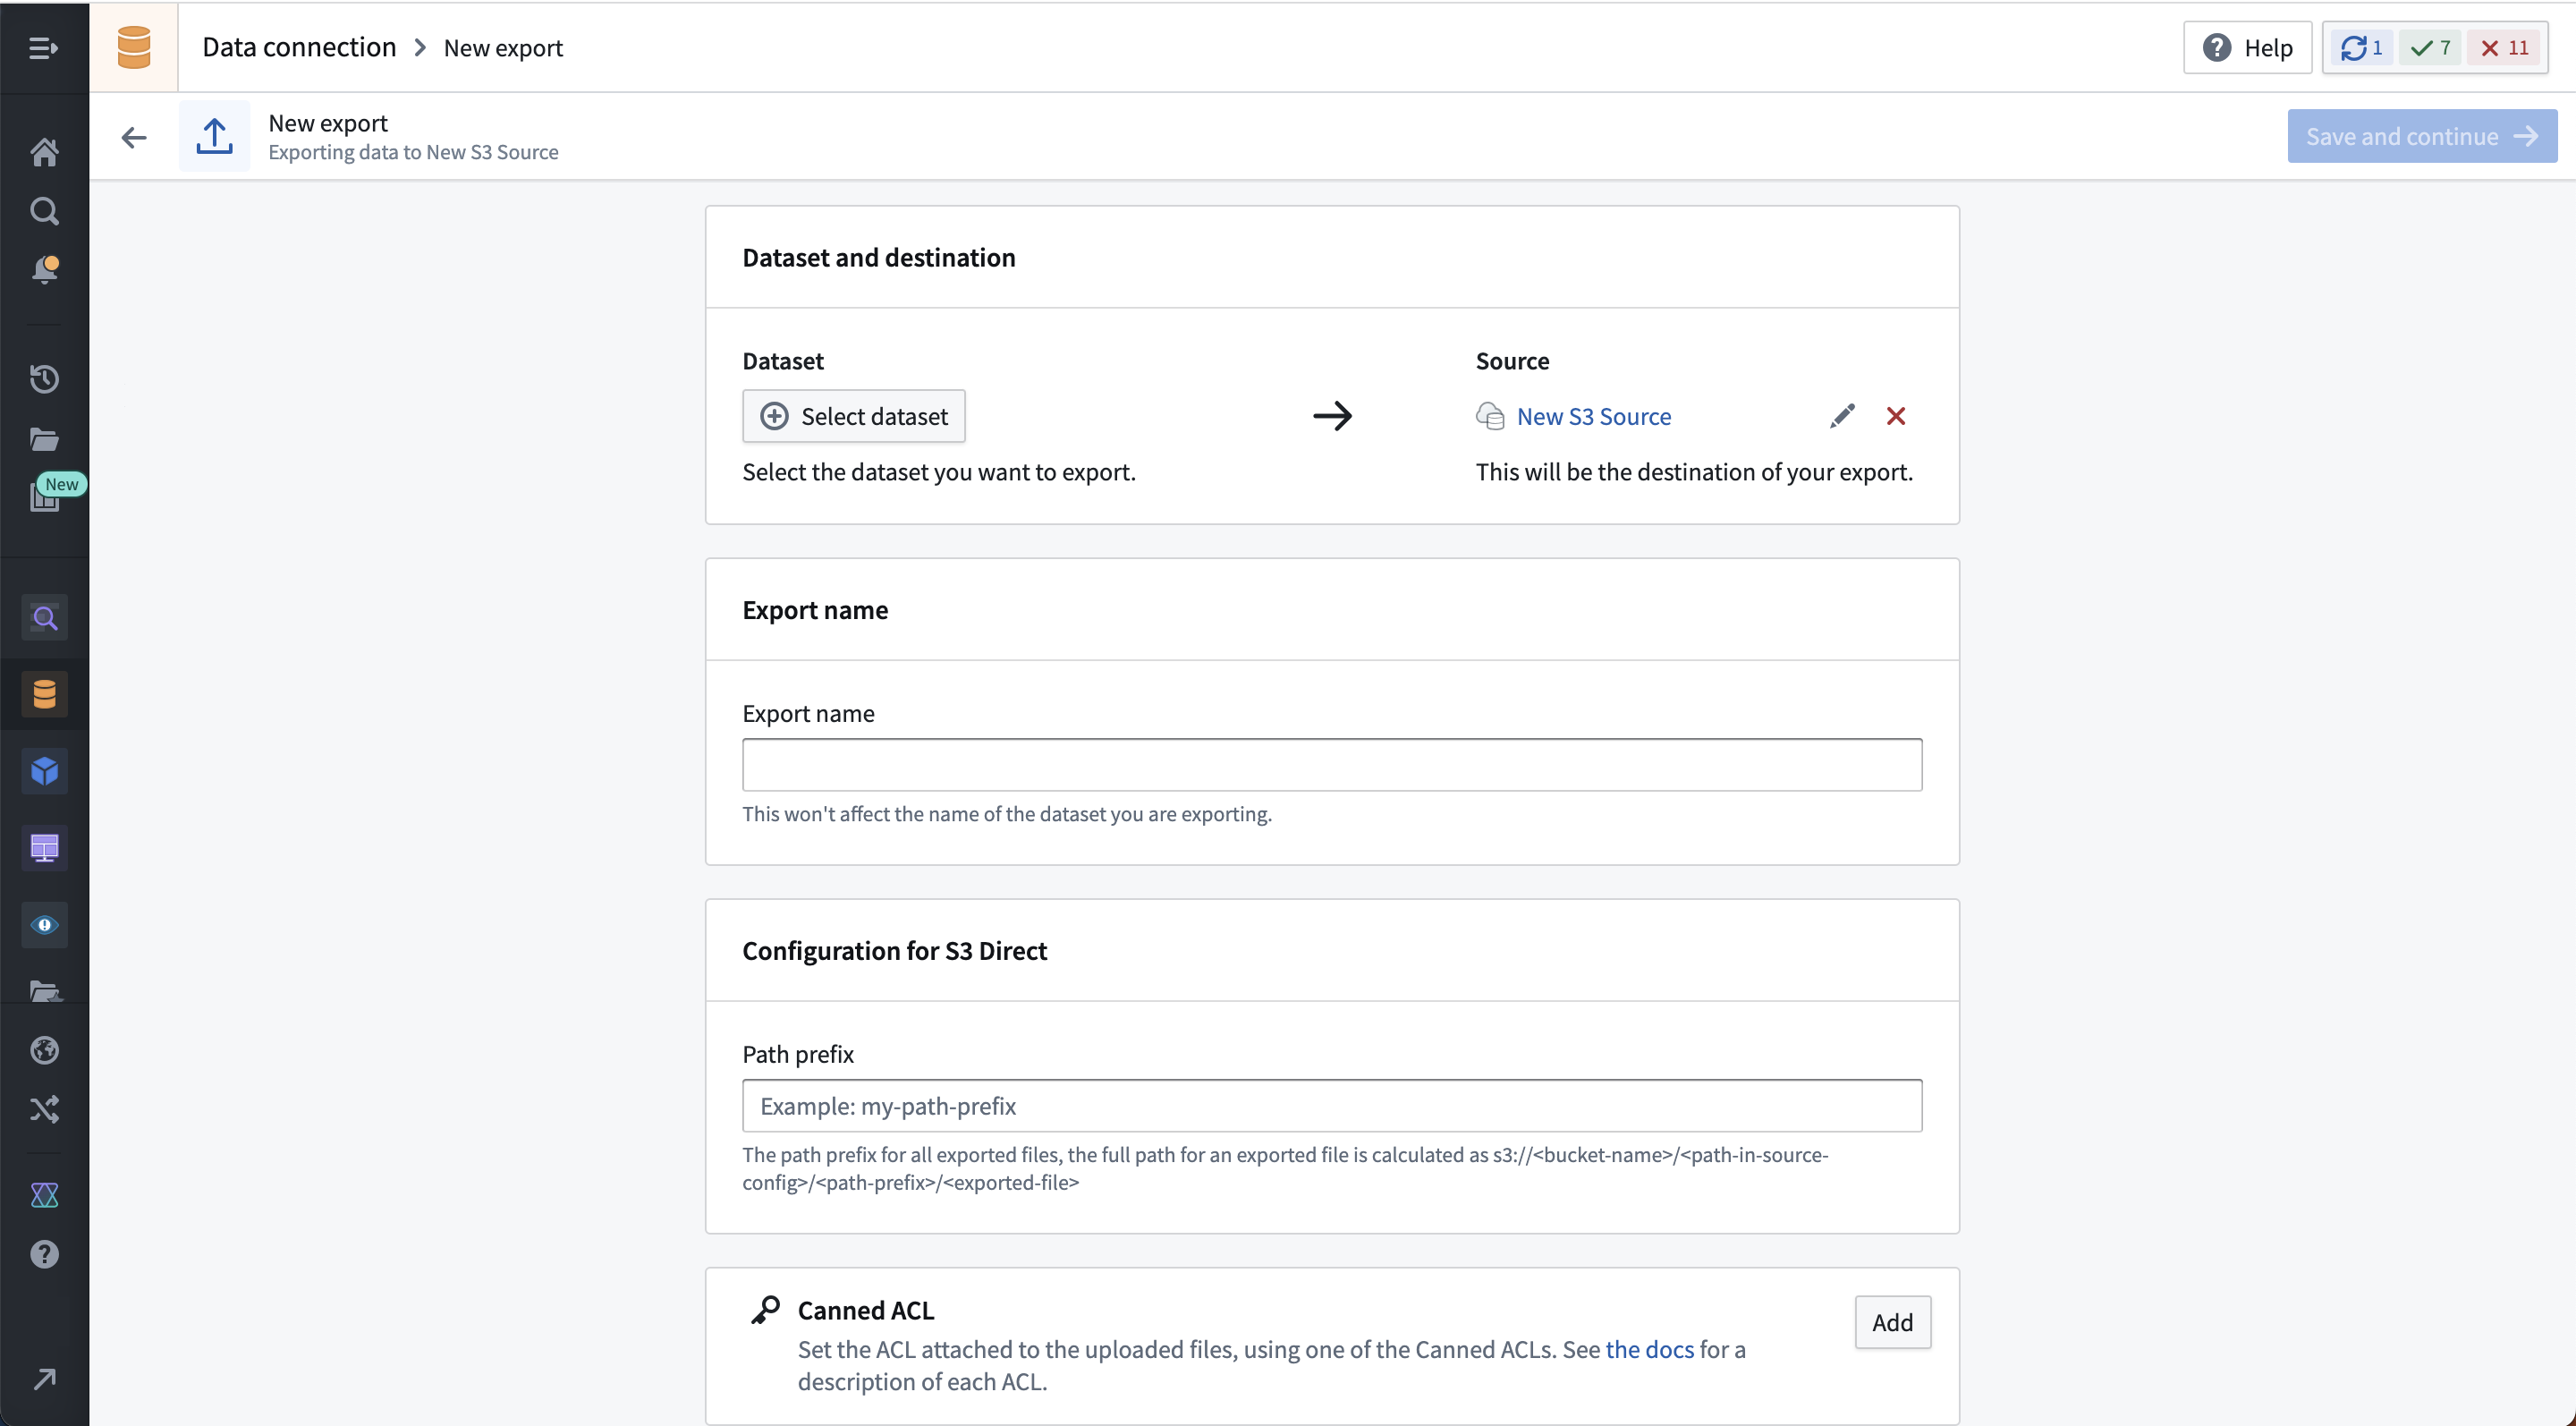The image size is (2576, 1426).
Task: Open the stacked folder icon in lower sidebar
Action: [44, 990]
